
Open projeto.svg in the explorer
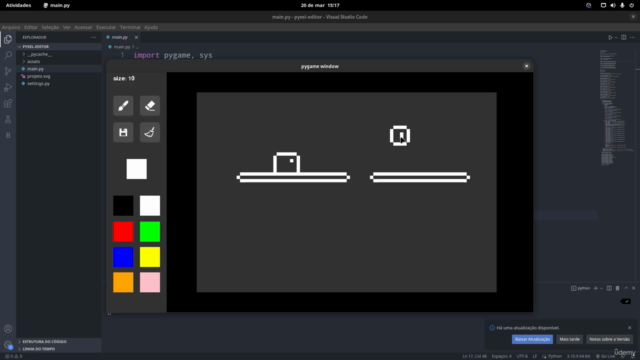point(59,76)
